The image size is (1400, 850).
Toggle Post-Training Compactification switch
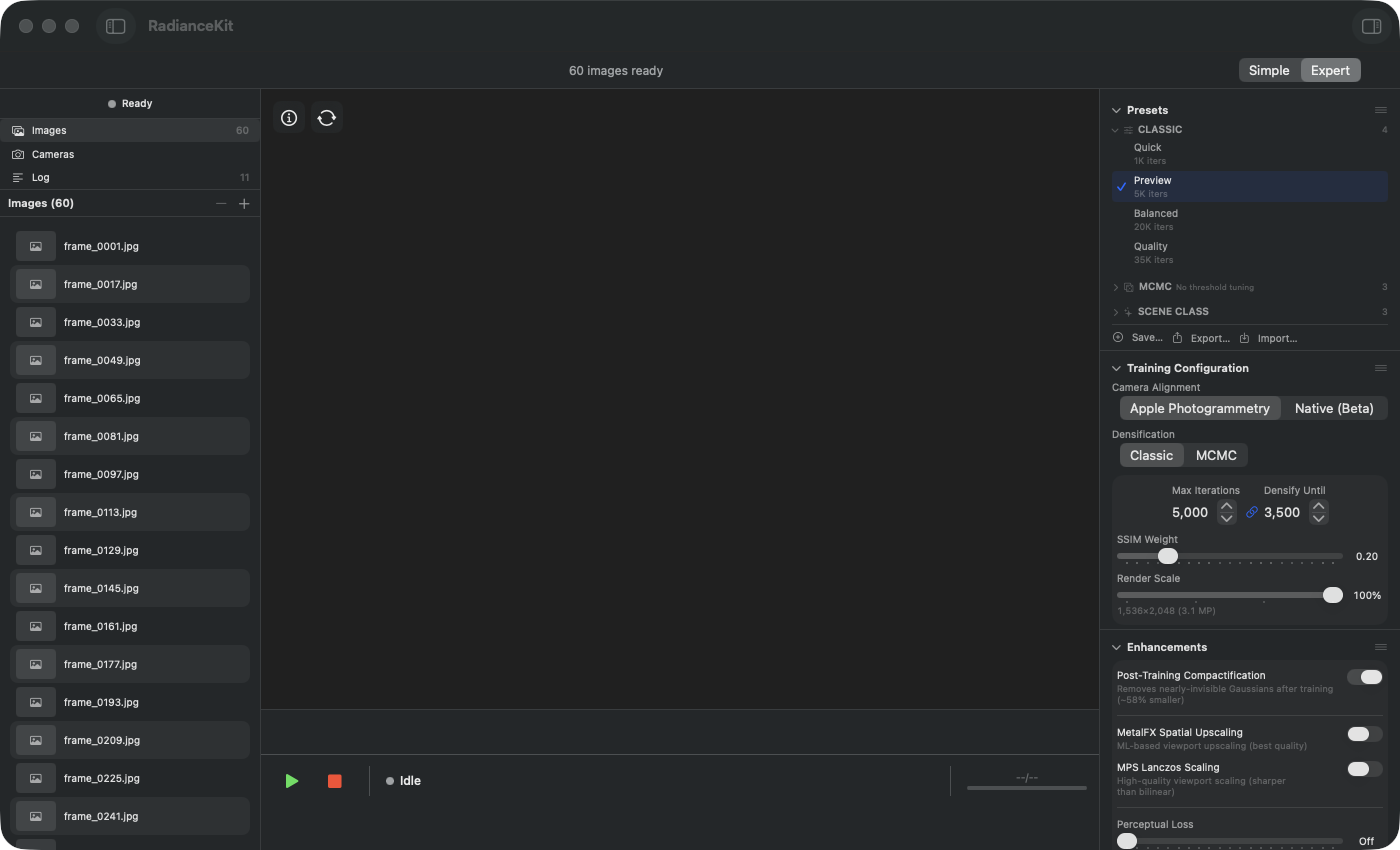[x=1365, y=677]
